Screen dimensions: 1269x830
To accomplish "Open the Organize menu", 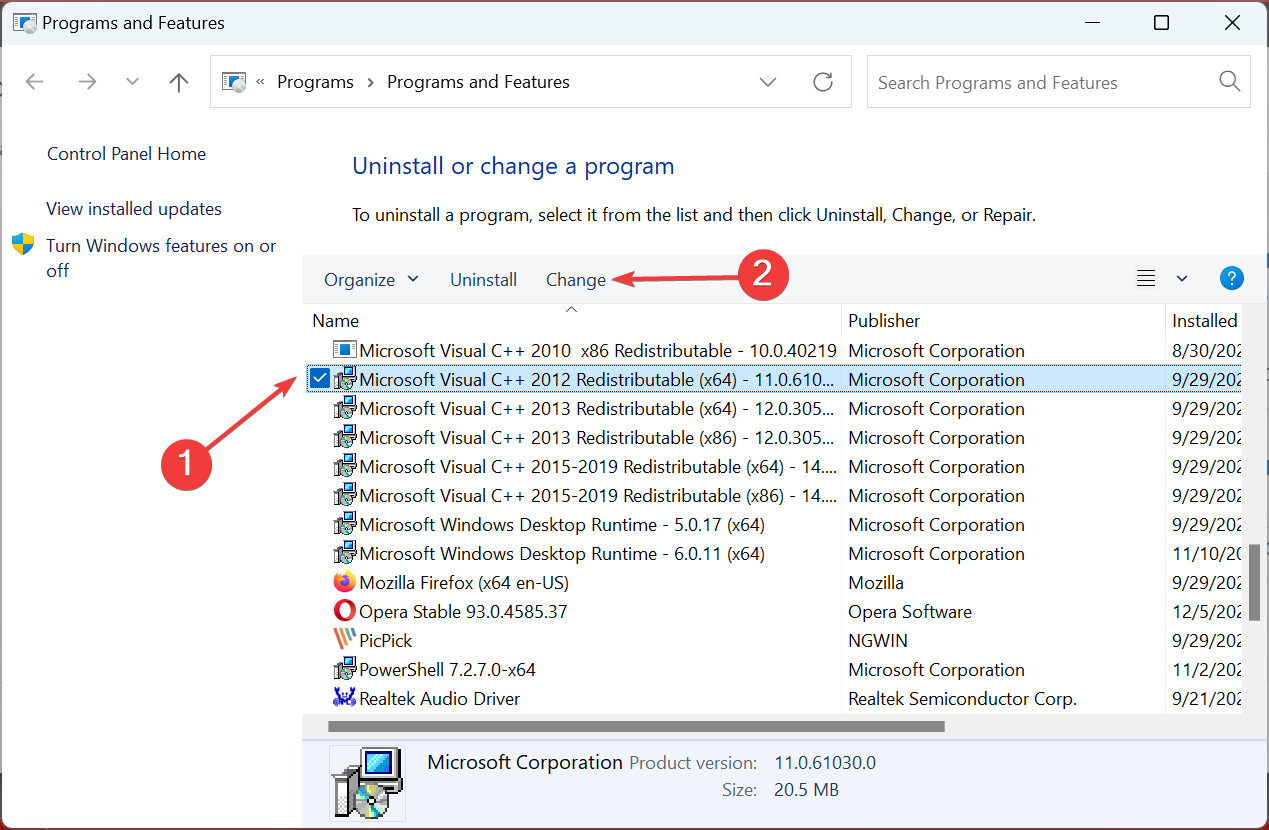I will click(x=371, y=280).
